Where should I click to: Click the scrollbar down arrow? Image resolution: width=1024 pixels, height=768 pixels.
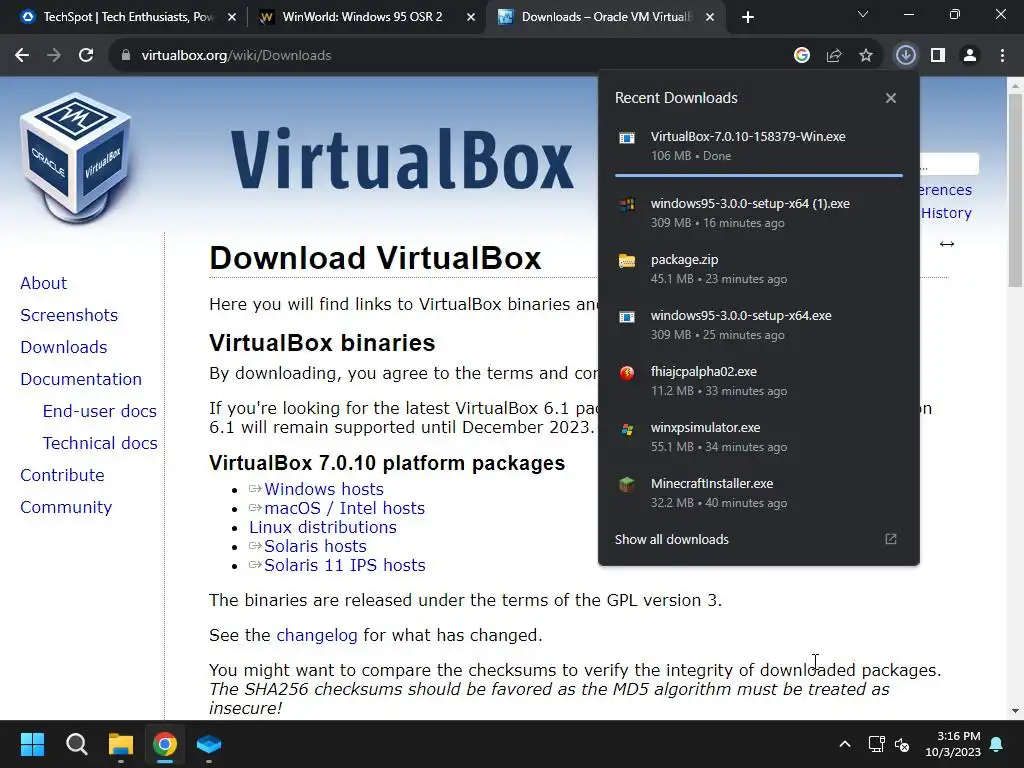(1015, 711)
